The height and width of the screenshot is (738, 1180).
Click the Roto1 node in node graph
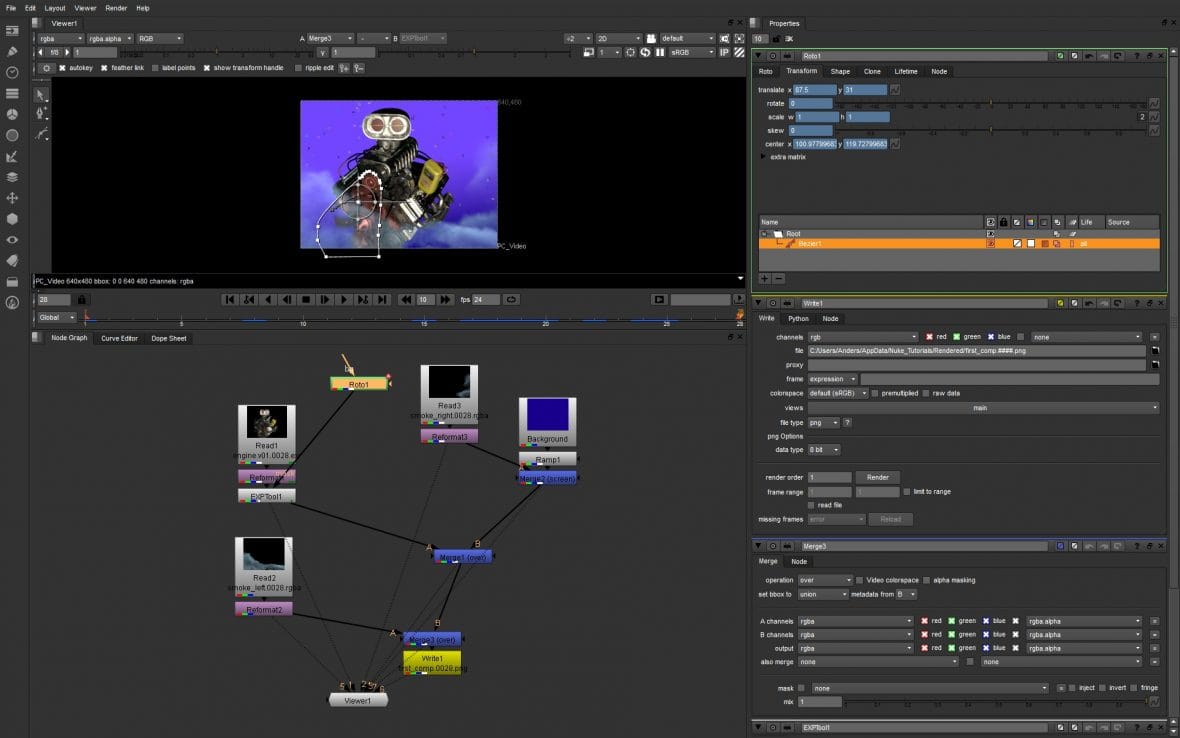359,384
